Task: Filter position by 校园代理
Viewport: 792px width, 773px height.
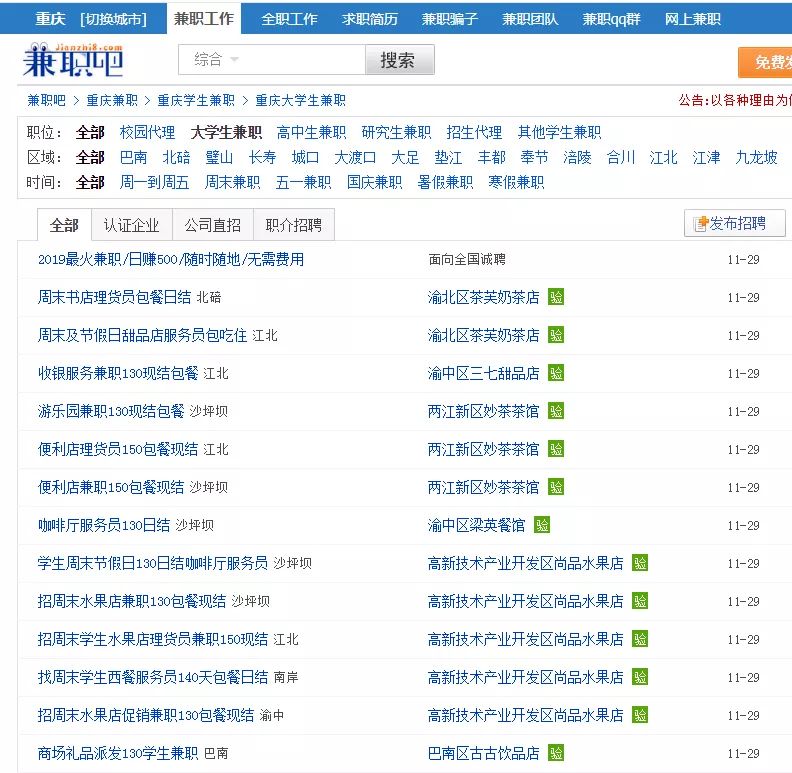Action: point(147,132)
